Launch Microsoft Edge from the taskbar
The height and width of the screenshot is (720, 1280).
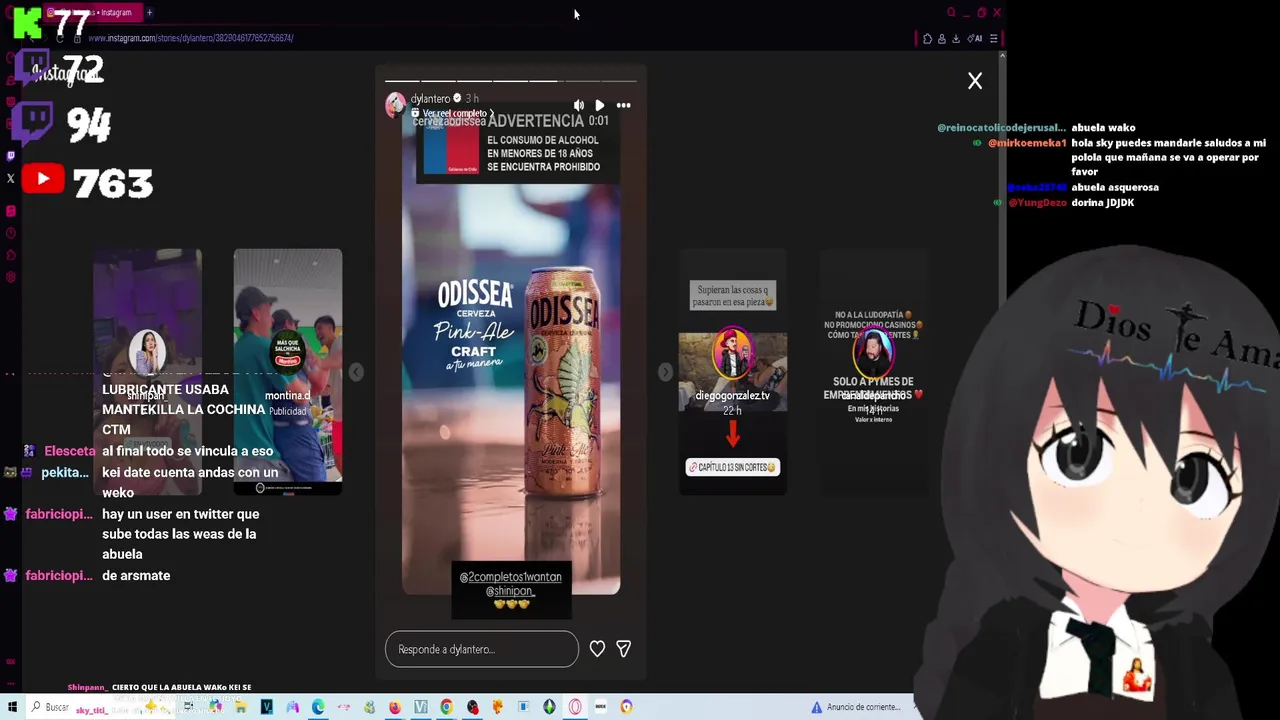[x=318, y=707]
